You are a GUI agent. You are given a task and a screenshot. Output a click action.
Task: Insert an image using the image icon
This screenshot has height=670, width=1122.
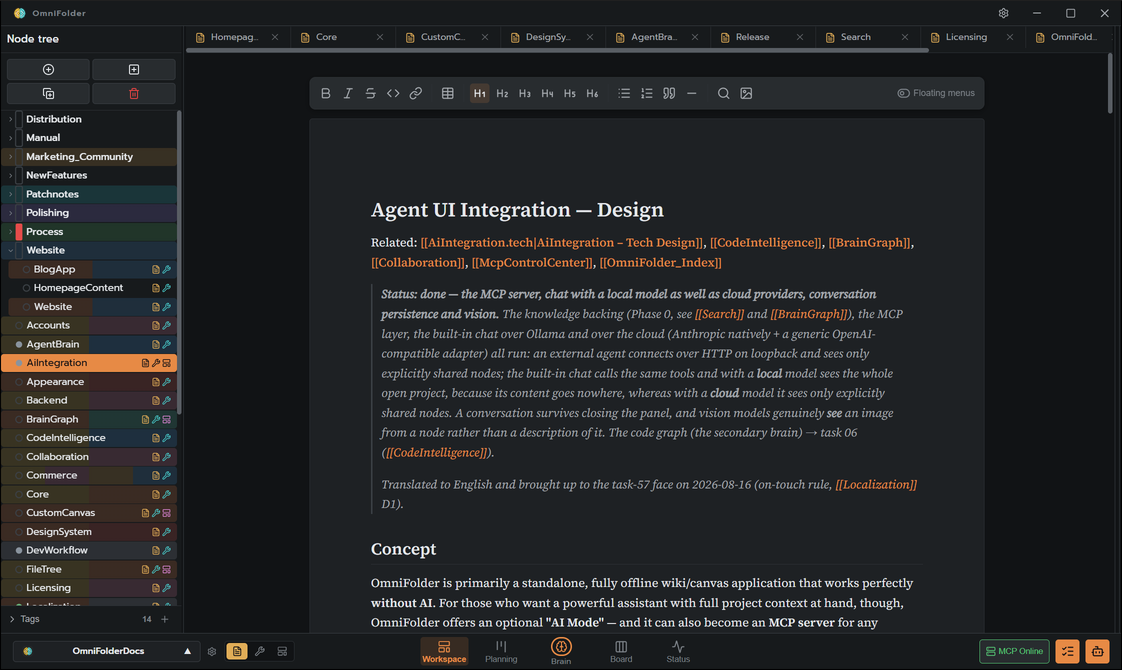pyautogui.click(x=746, y=93)
